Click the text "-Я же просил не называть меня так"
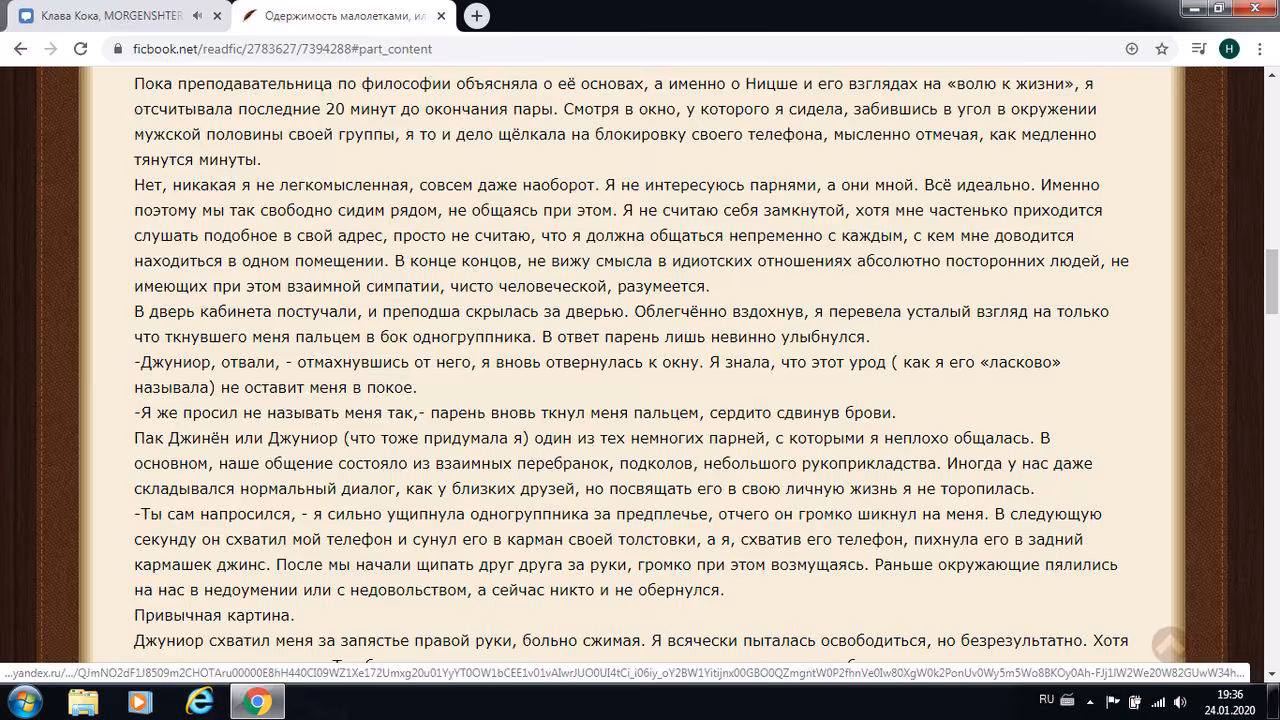 tap(274, 413)
